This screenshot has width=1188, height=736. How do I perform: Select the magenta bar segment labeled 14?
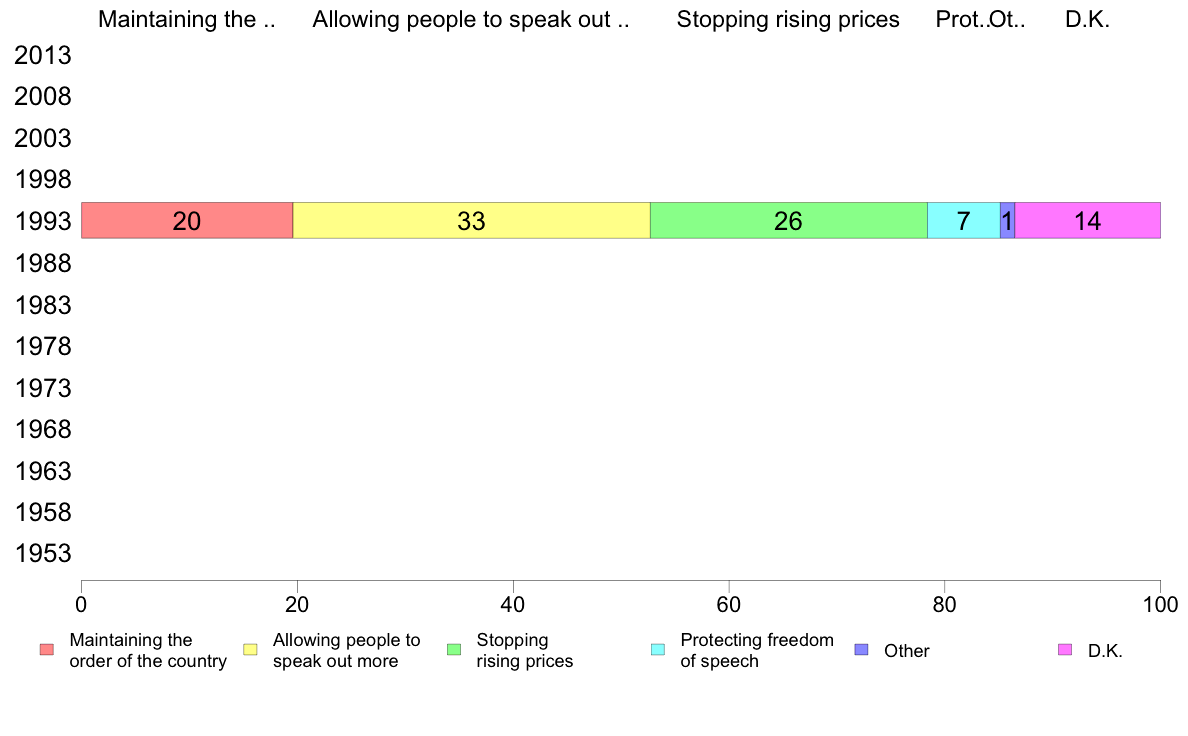(1088, 221)
